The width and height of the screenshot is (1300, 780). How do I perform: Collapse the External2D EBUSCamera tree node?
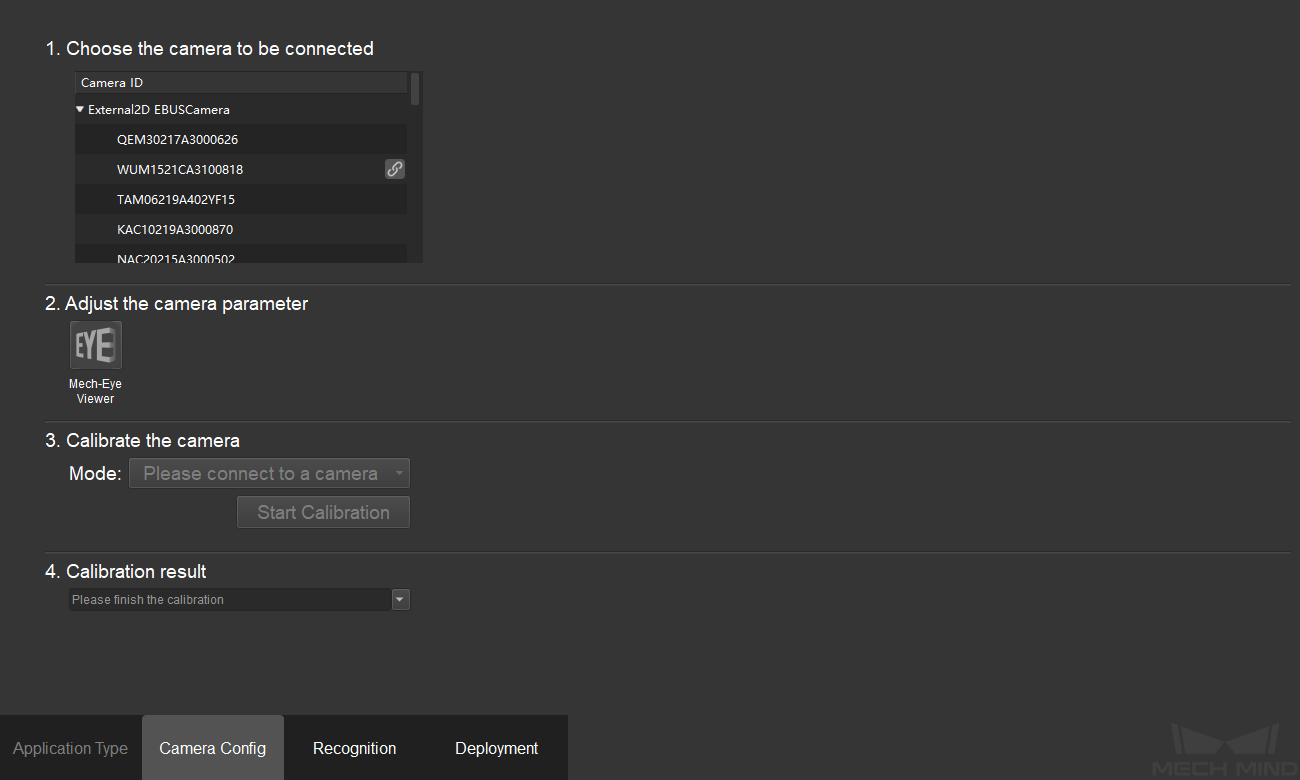pyautogui.click(x=80, y=109)
